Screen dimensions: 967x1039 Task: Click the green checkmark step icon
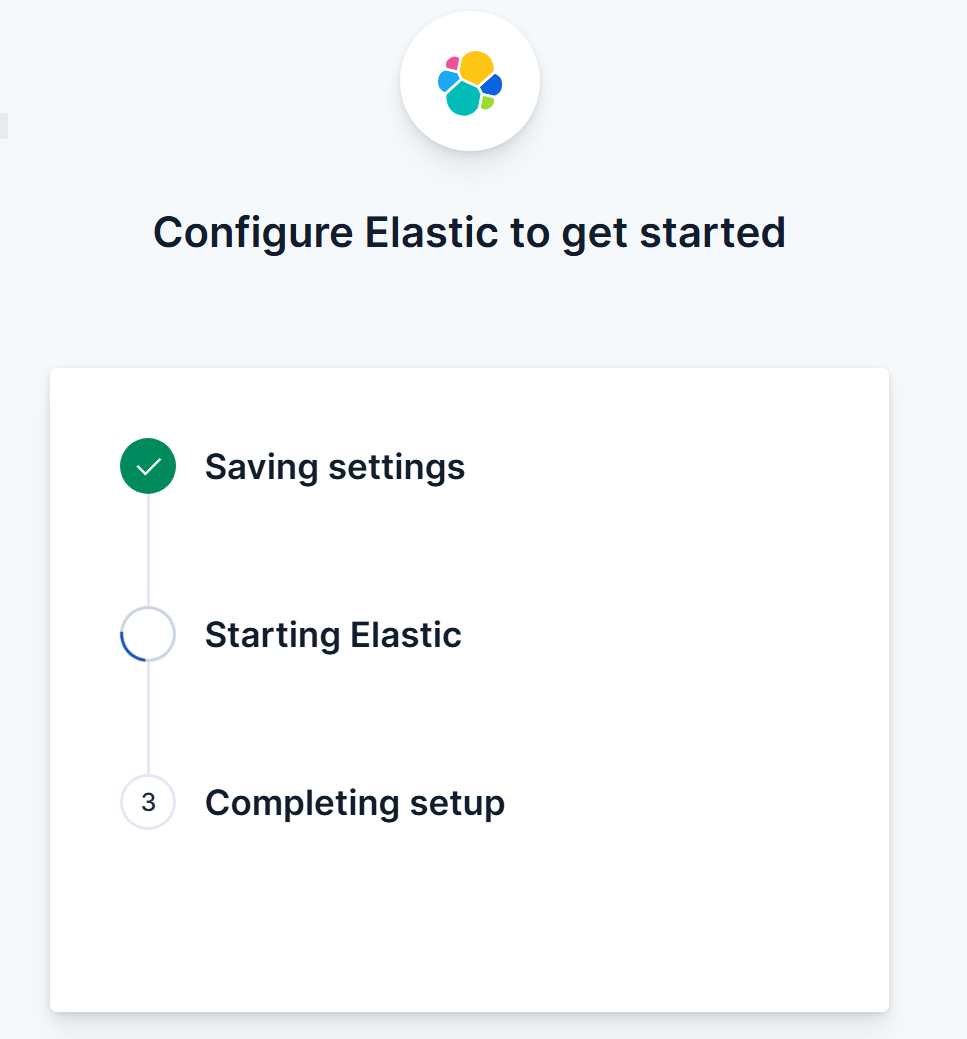(148, 466)
